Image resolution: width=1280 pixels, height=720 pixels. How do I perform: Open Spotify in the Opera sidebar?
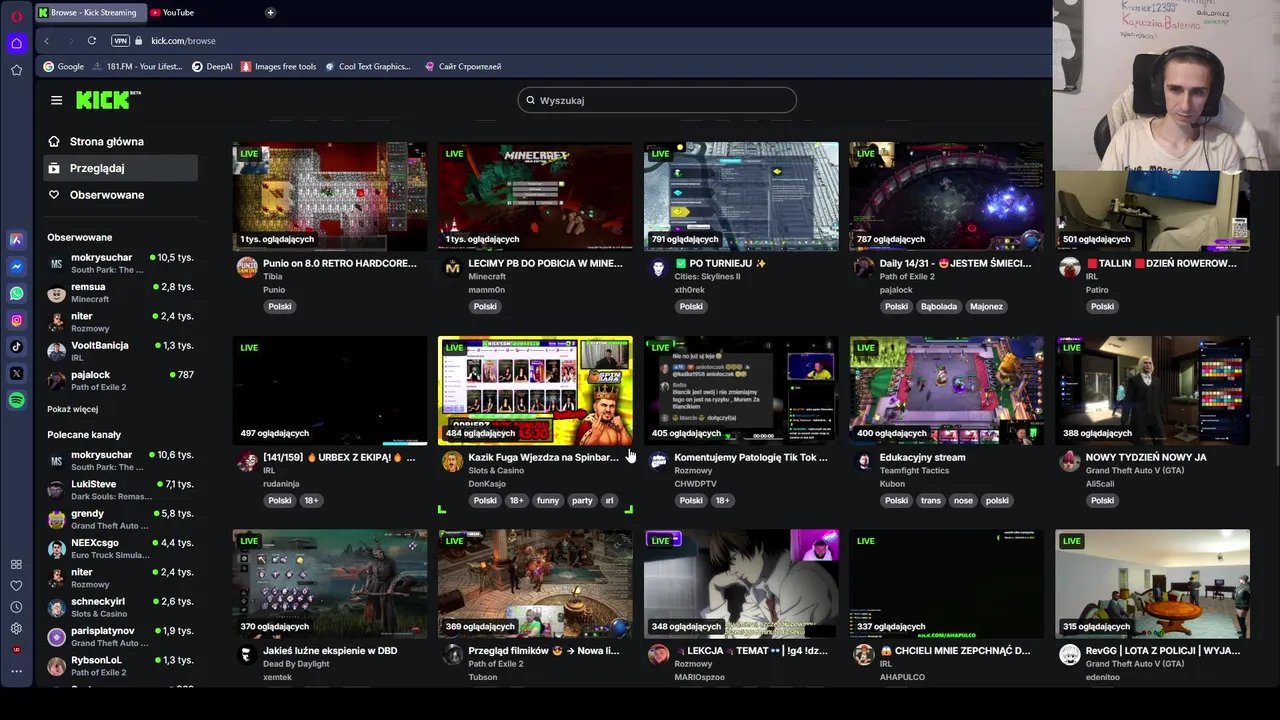(x=16, y=400)
